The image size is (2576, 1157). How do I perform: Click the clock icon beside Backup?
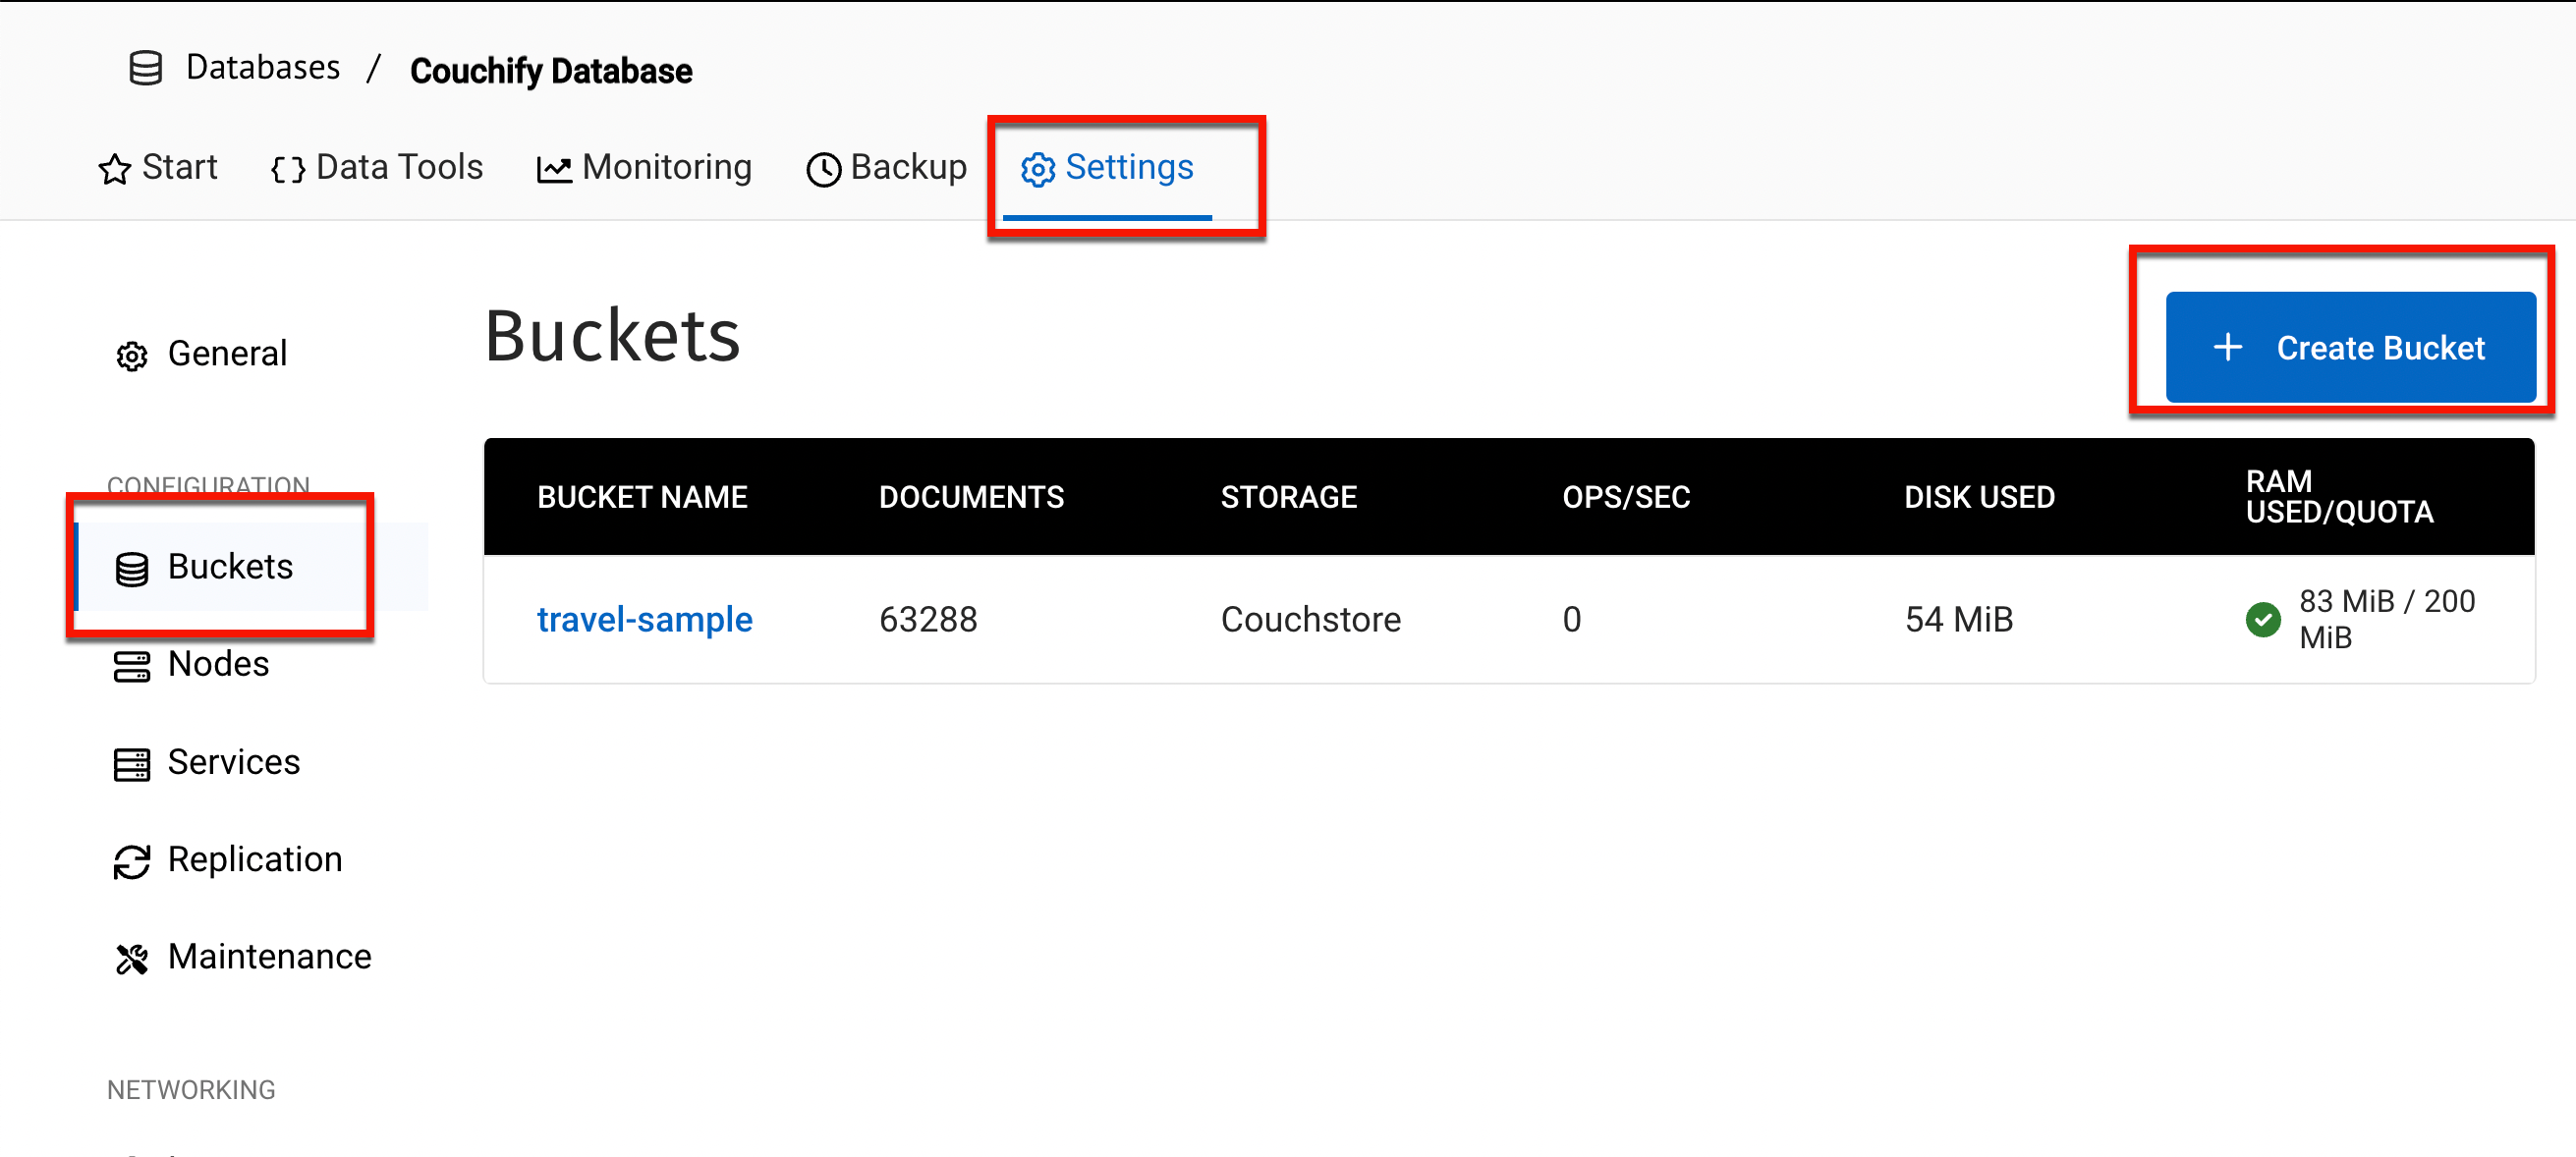824,169
